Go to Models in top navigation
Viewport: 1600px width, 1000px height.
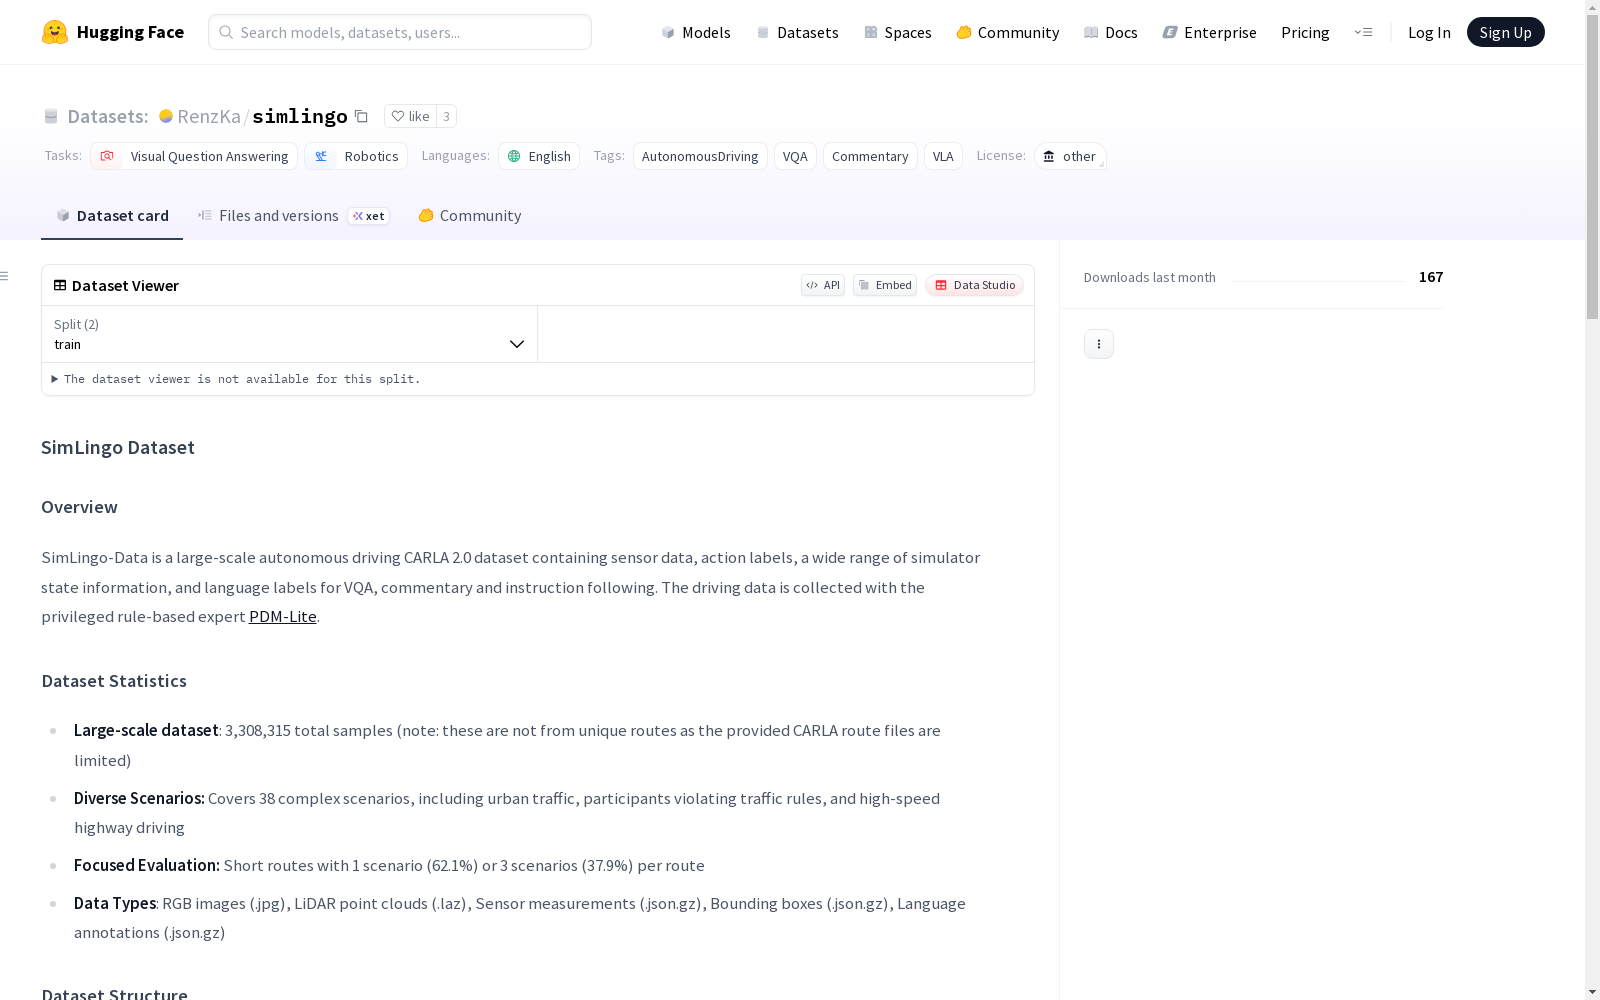[x=696, y=32]
